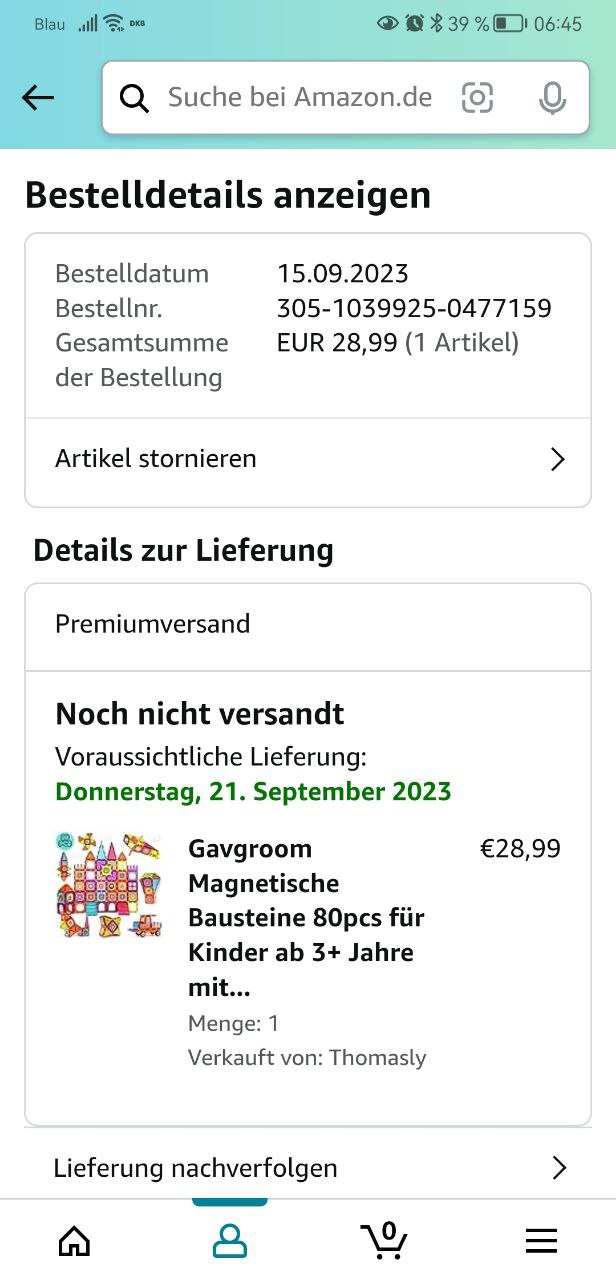
Task: Open the account profile tab icon
Action: pos(230,1241)
